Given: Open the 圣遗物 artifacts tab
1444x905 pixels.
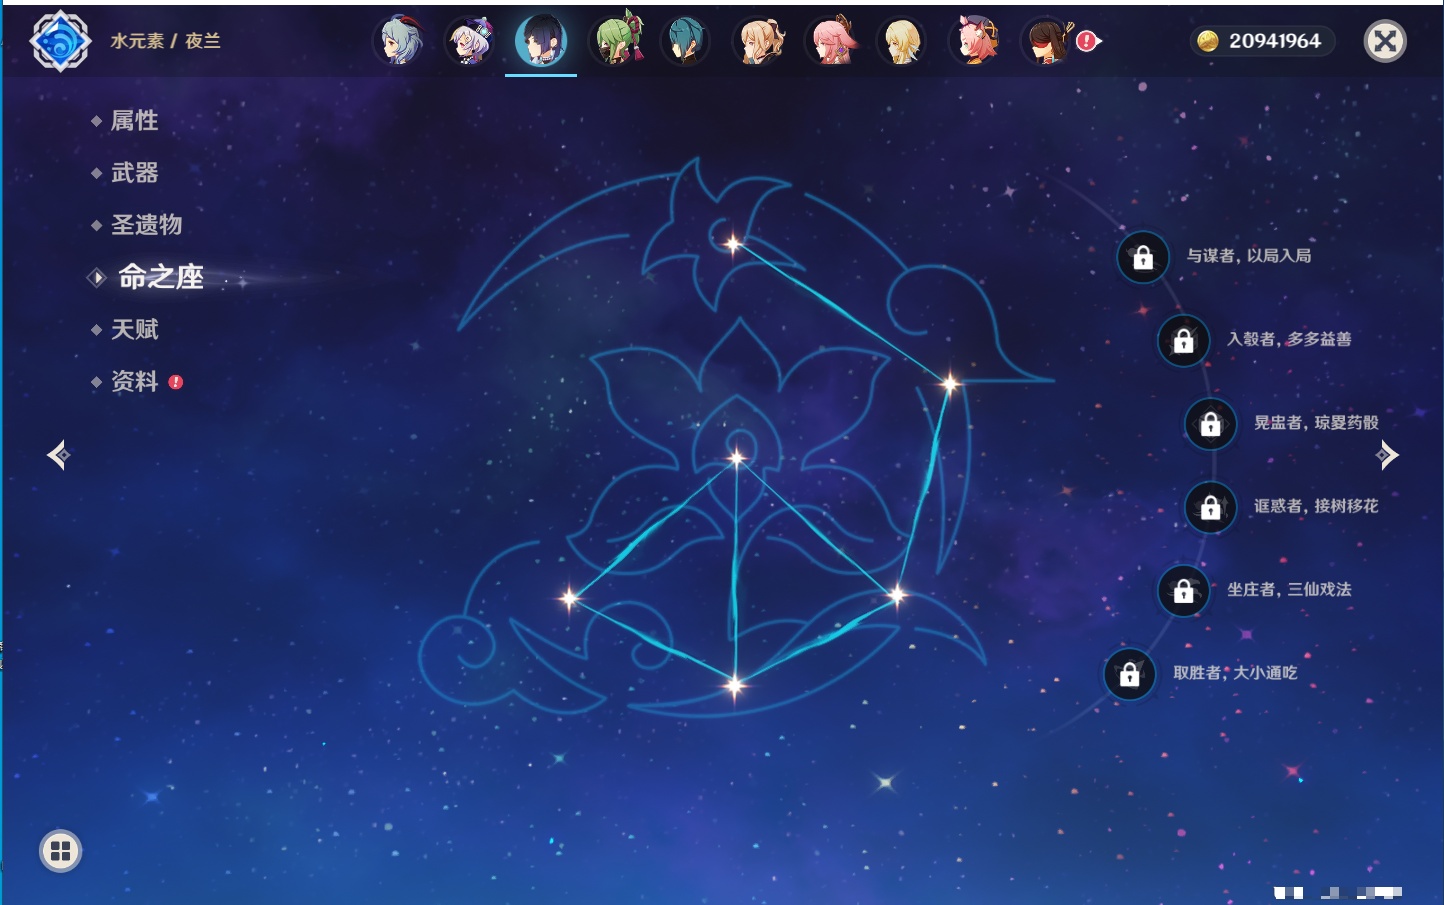Looking at the screenshot, I should tap(146, 225).
